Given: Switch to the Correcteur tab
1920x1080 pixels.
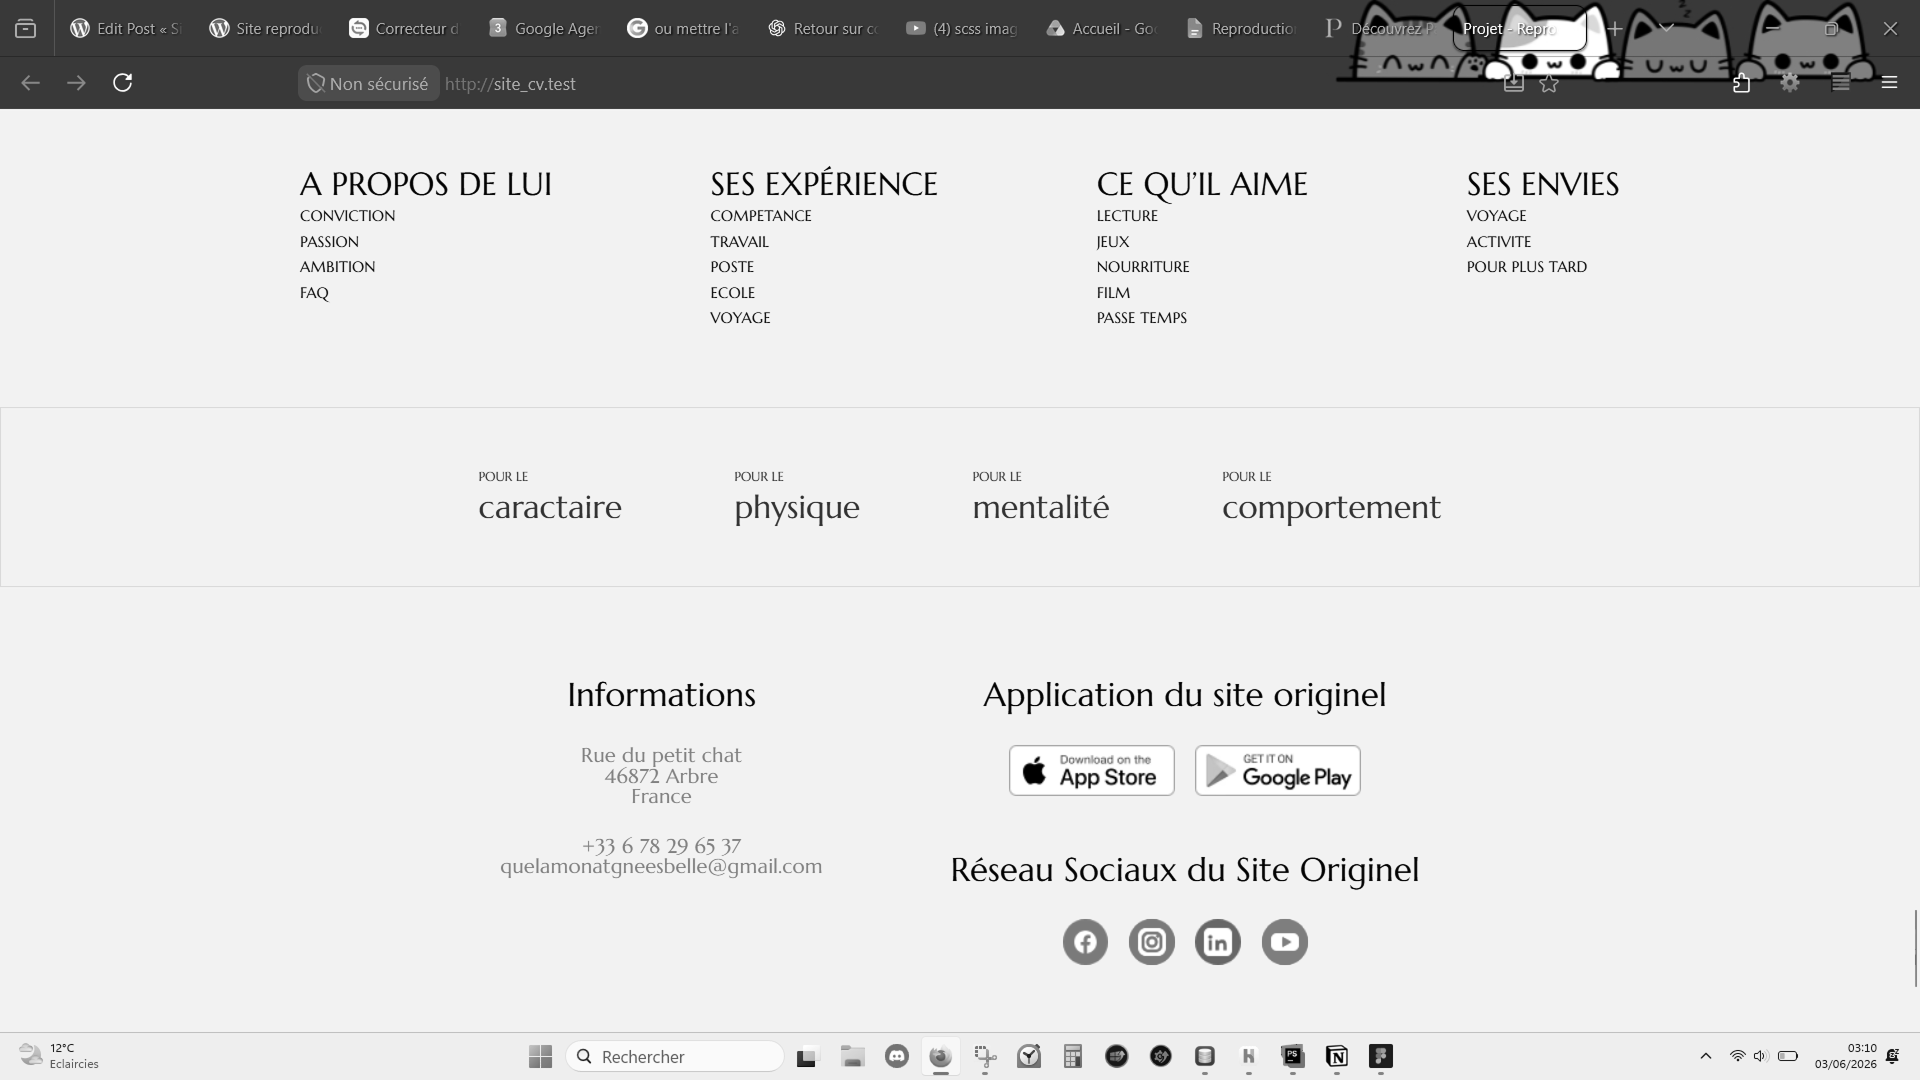Looking at the screenshot, I should (404, 29).
